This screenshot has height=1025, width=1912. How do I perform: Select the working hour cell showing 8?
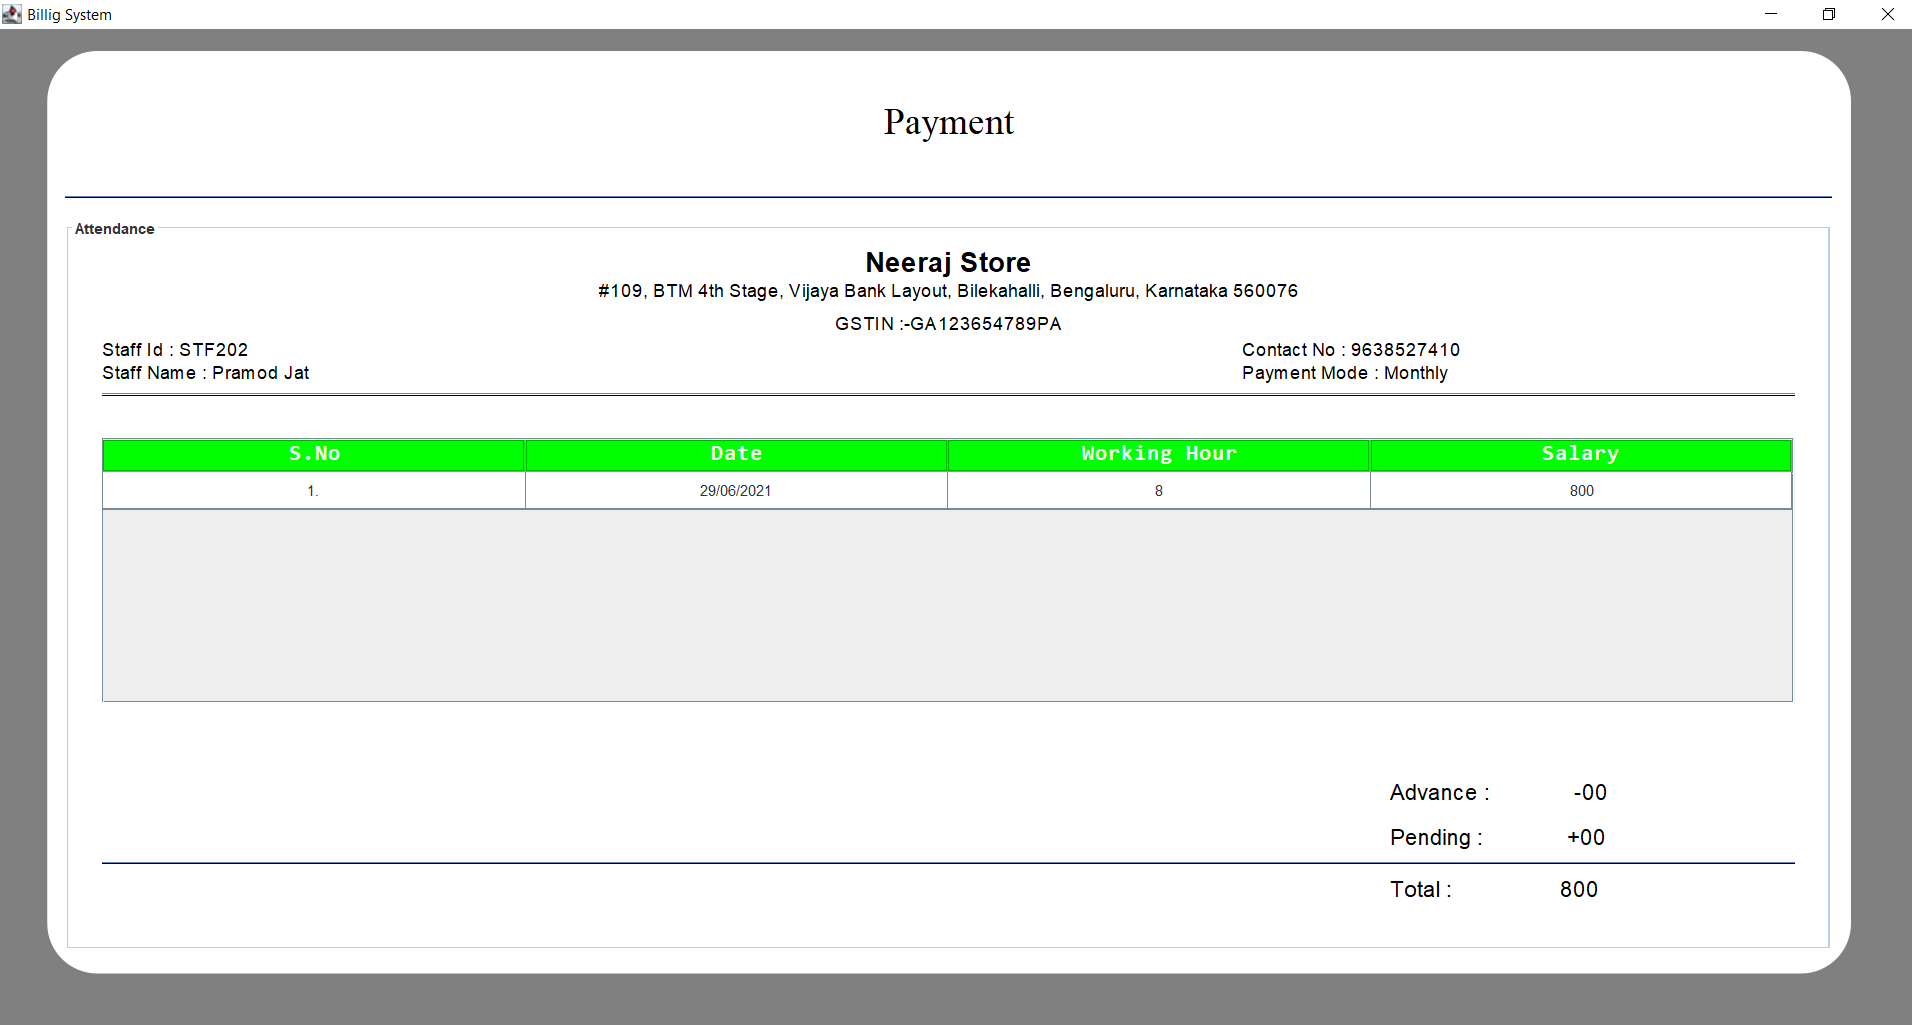tap(1158, 491)
